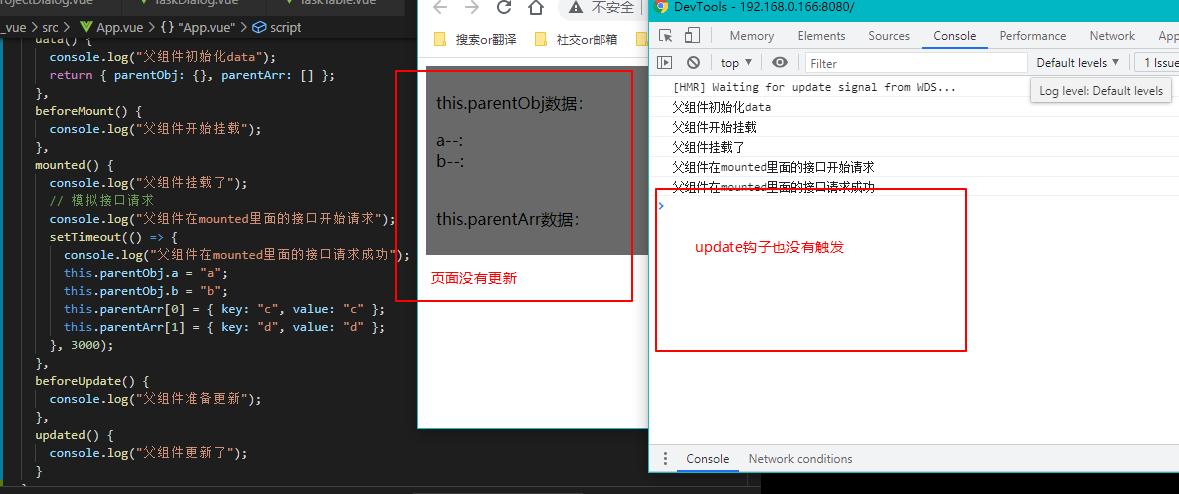Select the Console tab in the top bar
This screenshot has width=1179, height=494.
click(x=954, y=36)
